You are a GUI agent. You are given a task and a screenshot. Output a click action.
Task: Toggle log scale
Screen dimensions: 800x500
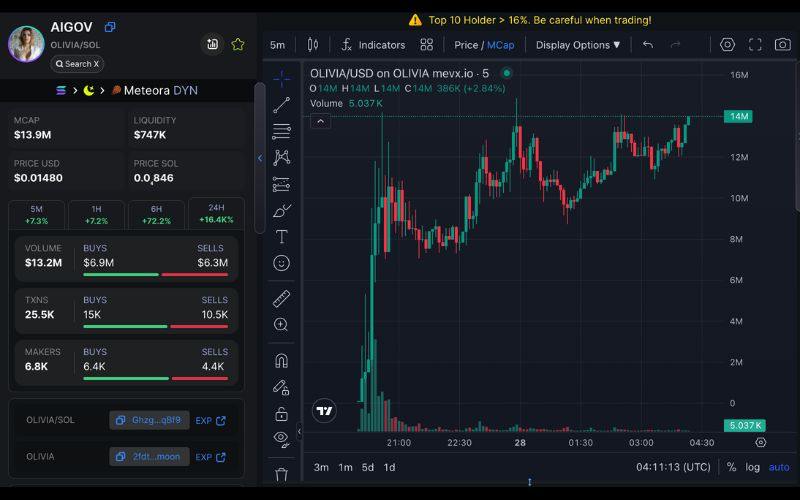753,467
